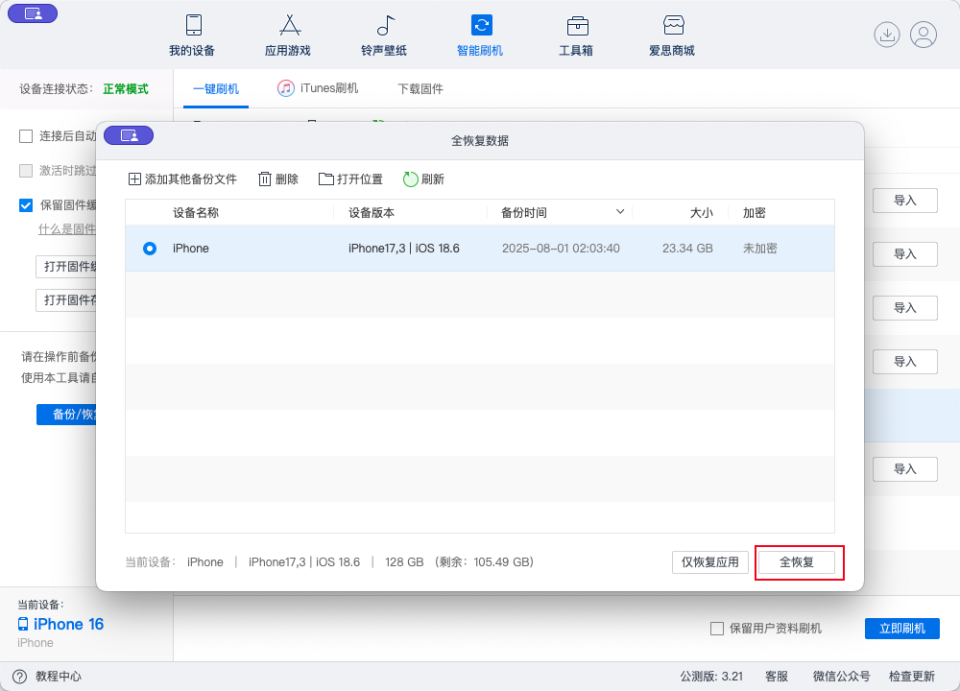Image resolution: width=960 pixels, height=691 pixels.
Task: Click the 仅恢复应用 button
Action: click(710, 562)
